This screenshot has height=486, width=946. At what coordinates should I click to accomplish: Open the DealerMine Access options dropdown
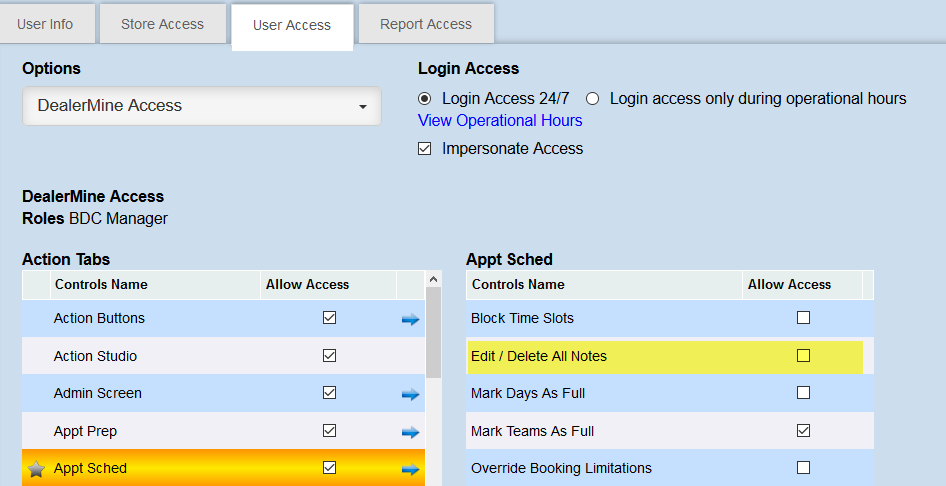201,106
